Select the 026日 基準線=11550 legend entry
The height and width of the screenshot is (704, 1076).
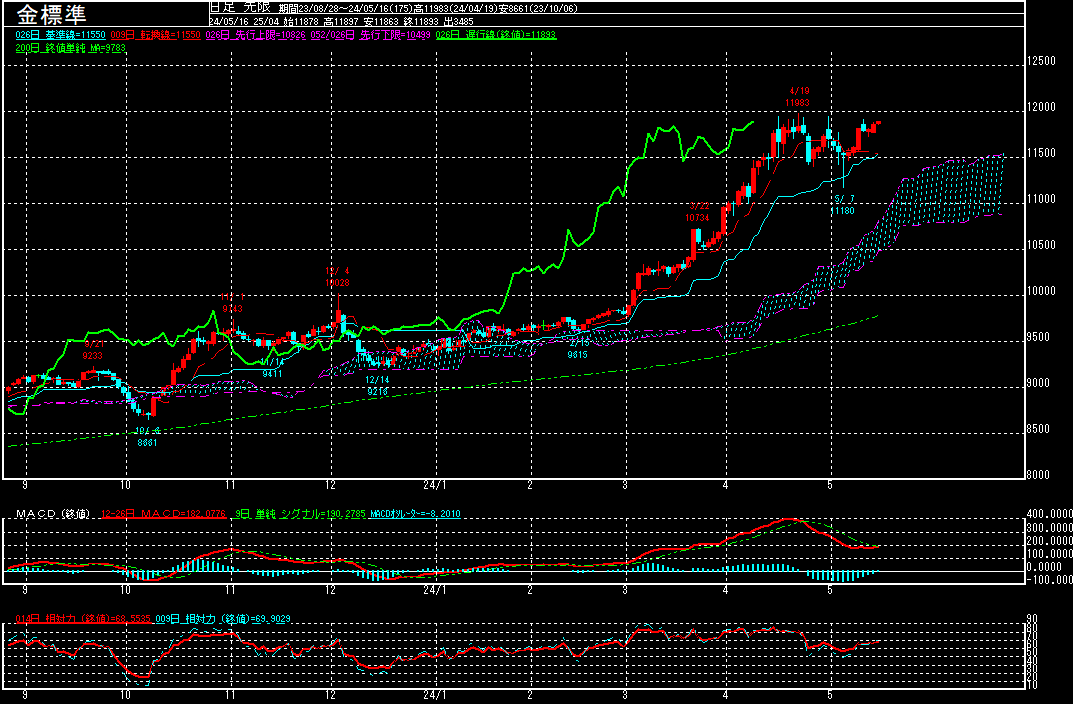click(x=60, y=35)
